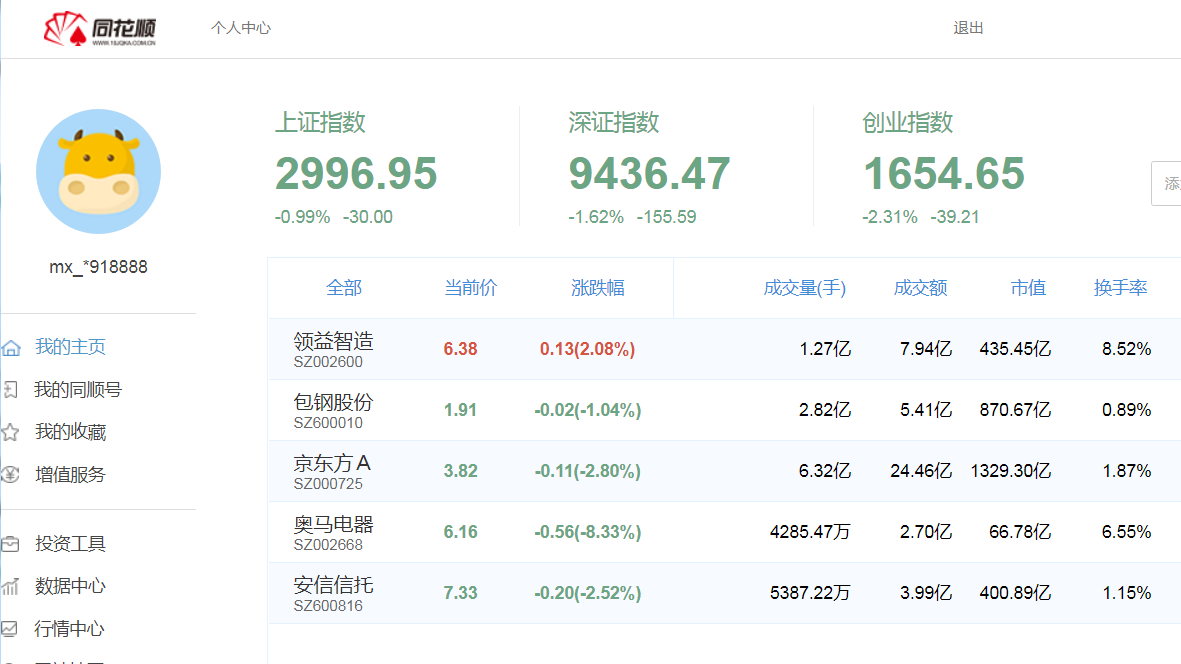Click the 深证指数 title
This screenshot has height=664, width=1181.
pos(614,122)
